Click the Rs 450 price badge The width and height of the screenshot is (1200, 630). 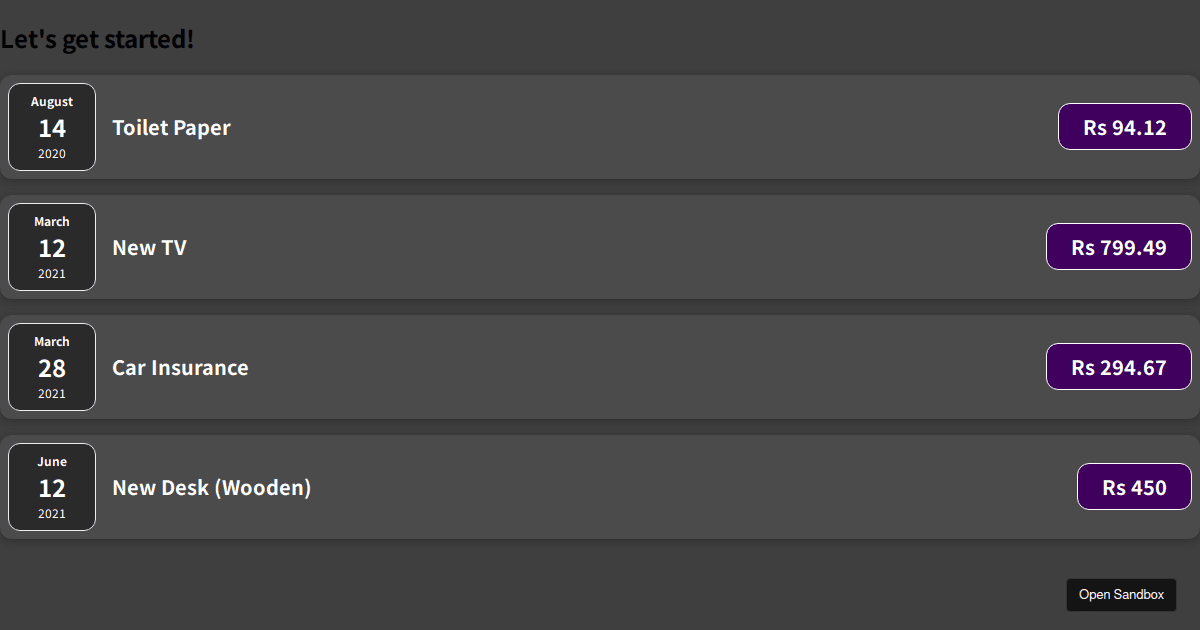coord(1134,487)
